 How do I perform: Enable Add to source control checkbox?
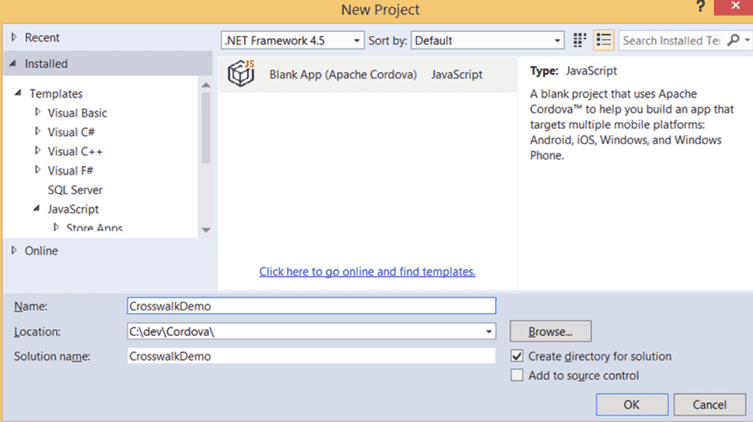pyautogui.click(x=517, y=375)
